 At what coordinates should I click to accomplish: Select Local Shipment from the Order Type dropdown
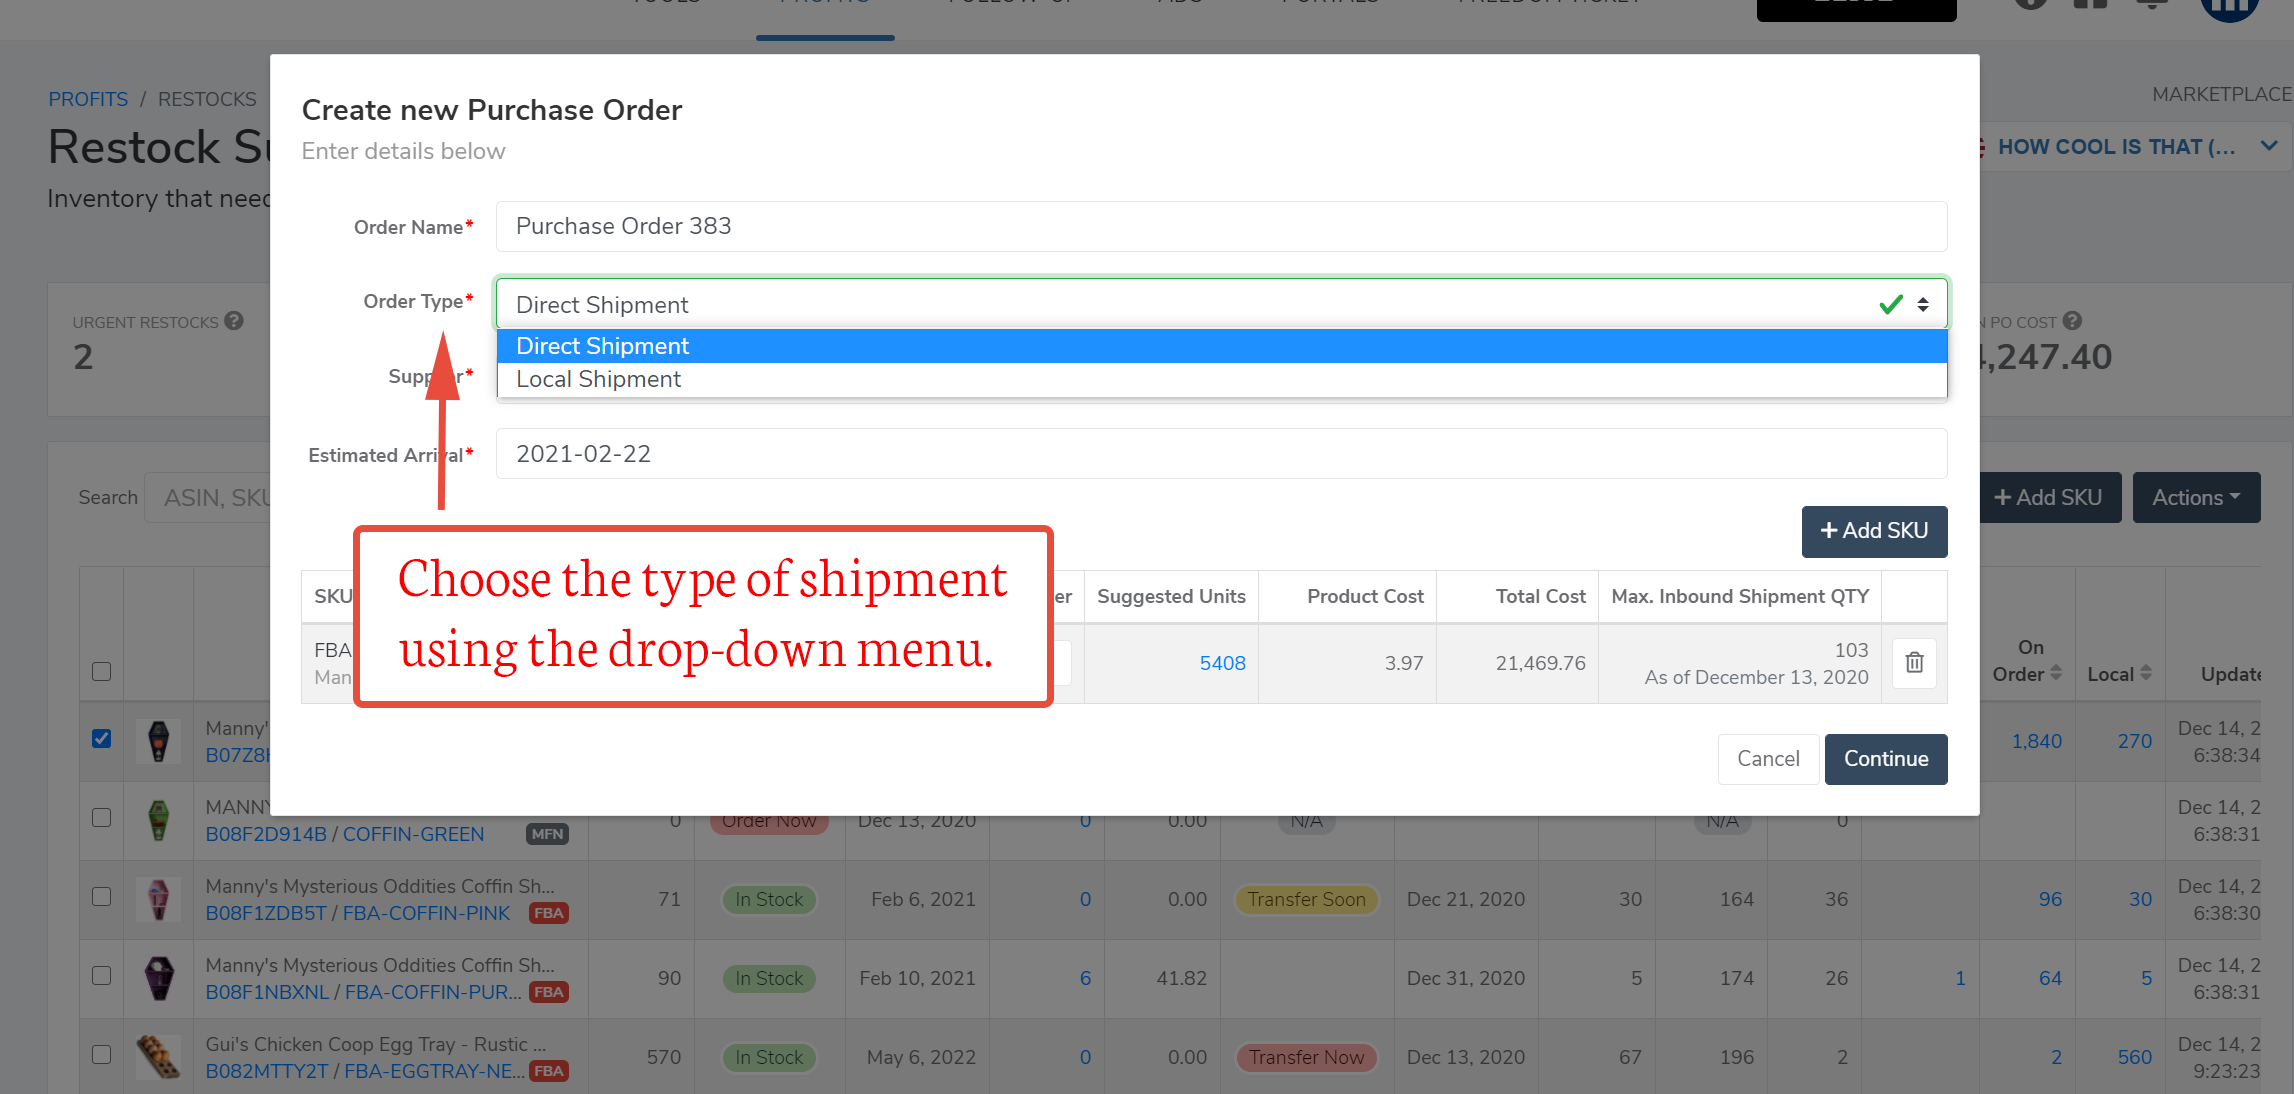pos(597,379)
